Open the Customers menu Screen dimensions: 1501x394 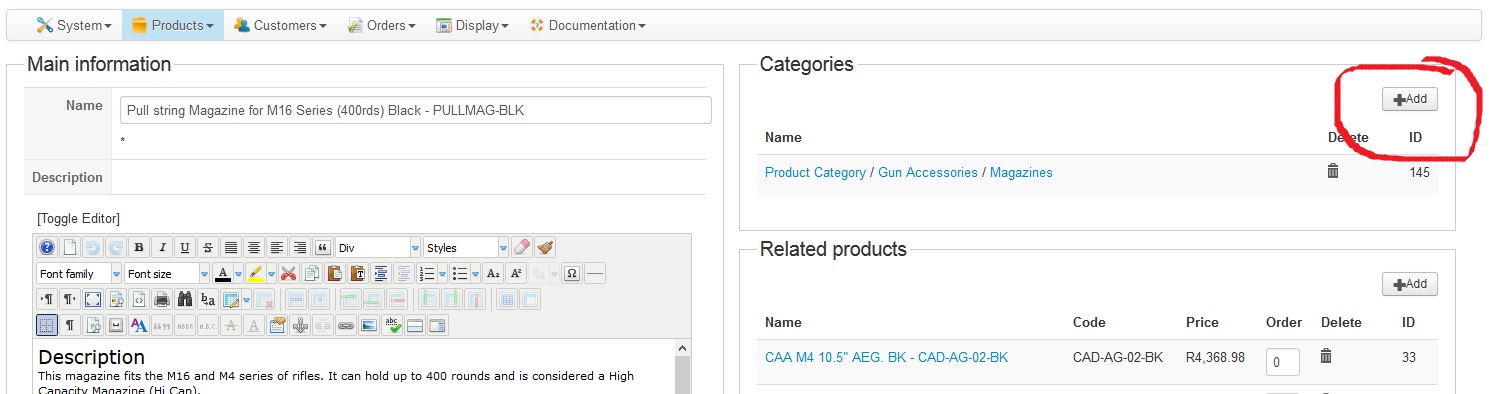pyautogui.click(x=280, y=25)
